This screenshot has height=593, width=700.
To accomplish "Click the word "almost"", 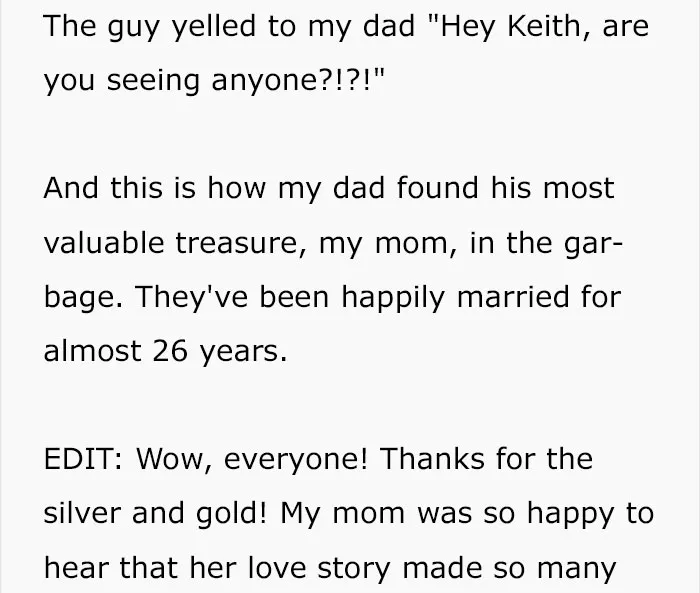I will [x=92, y=351].
